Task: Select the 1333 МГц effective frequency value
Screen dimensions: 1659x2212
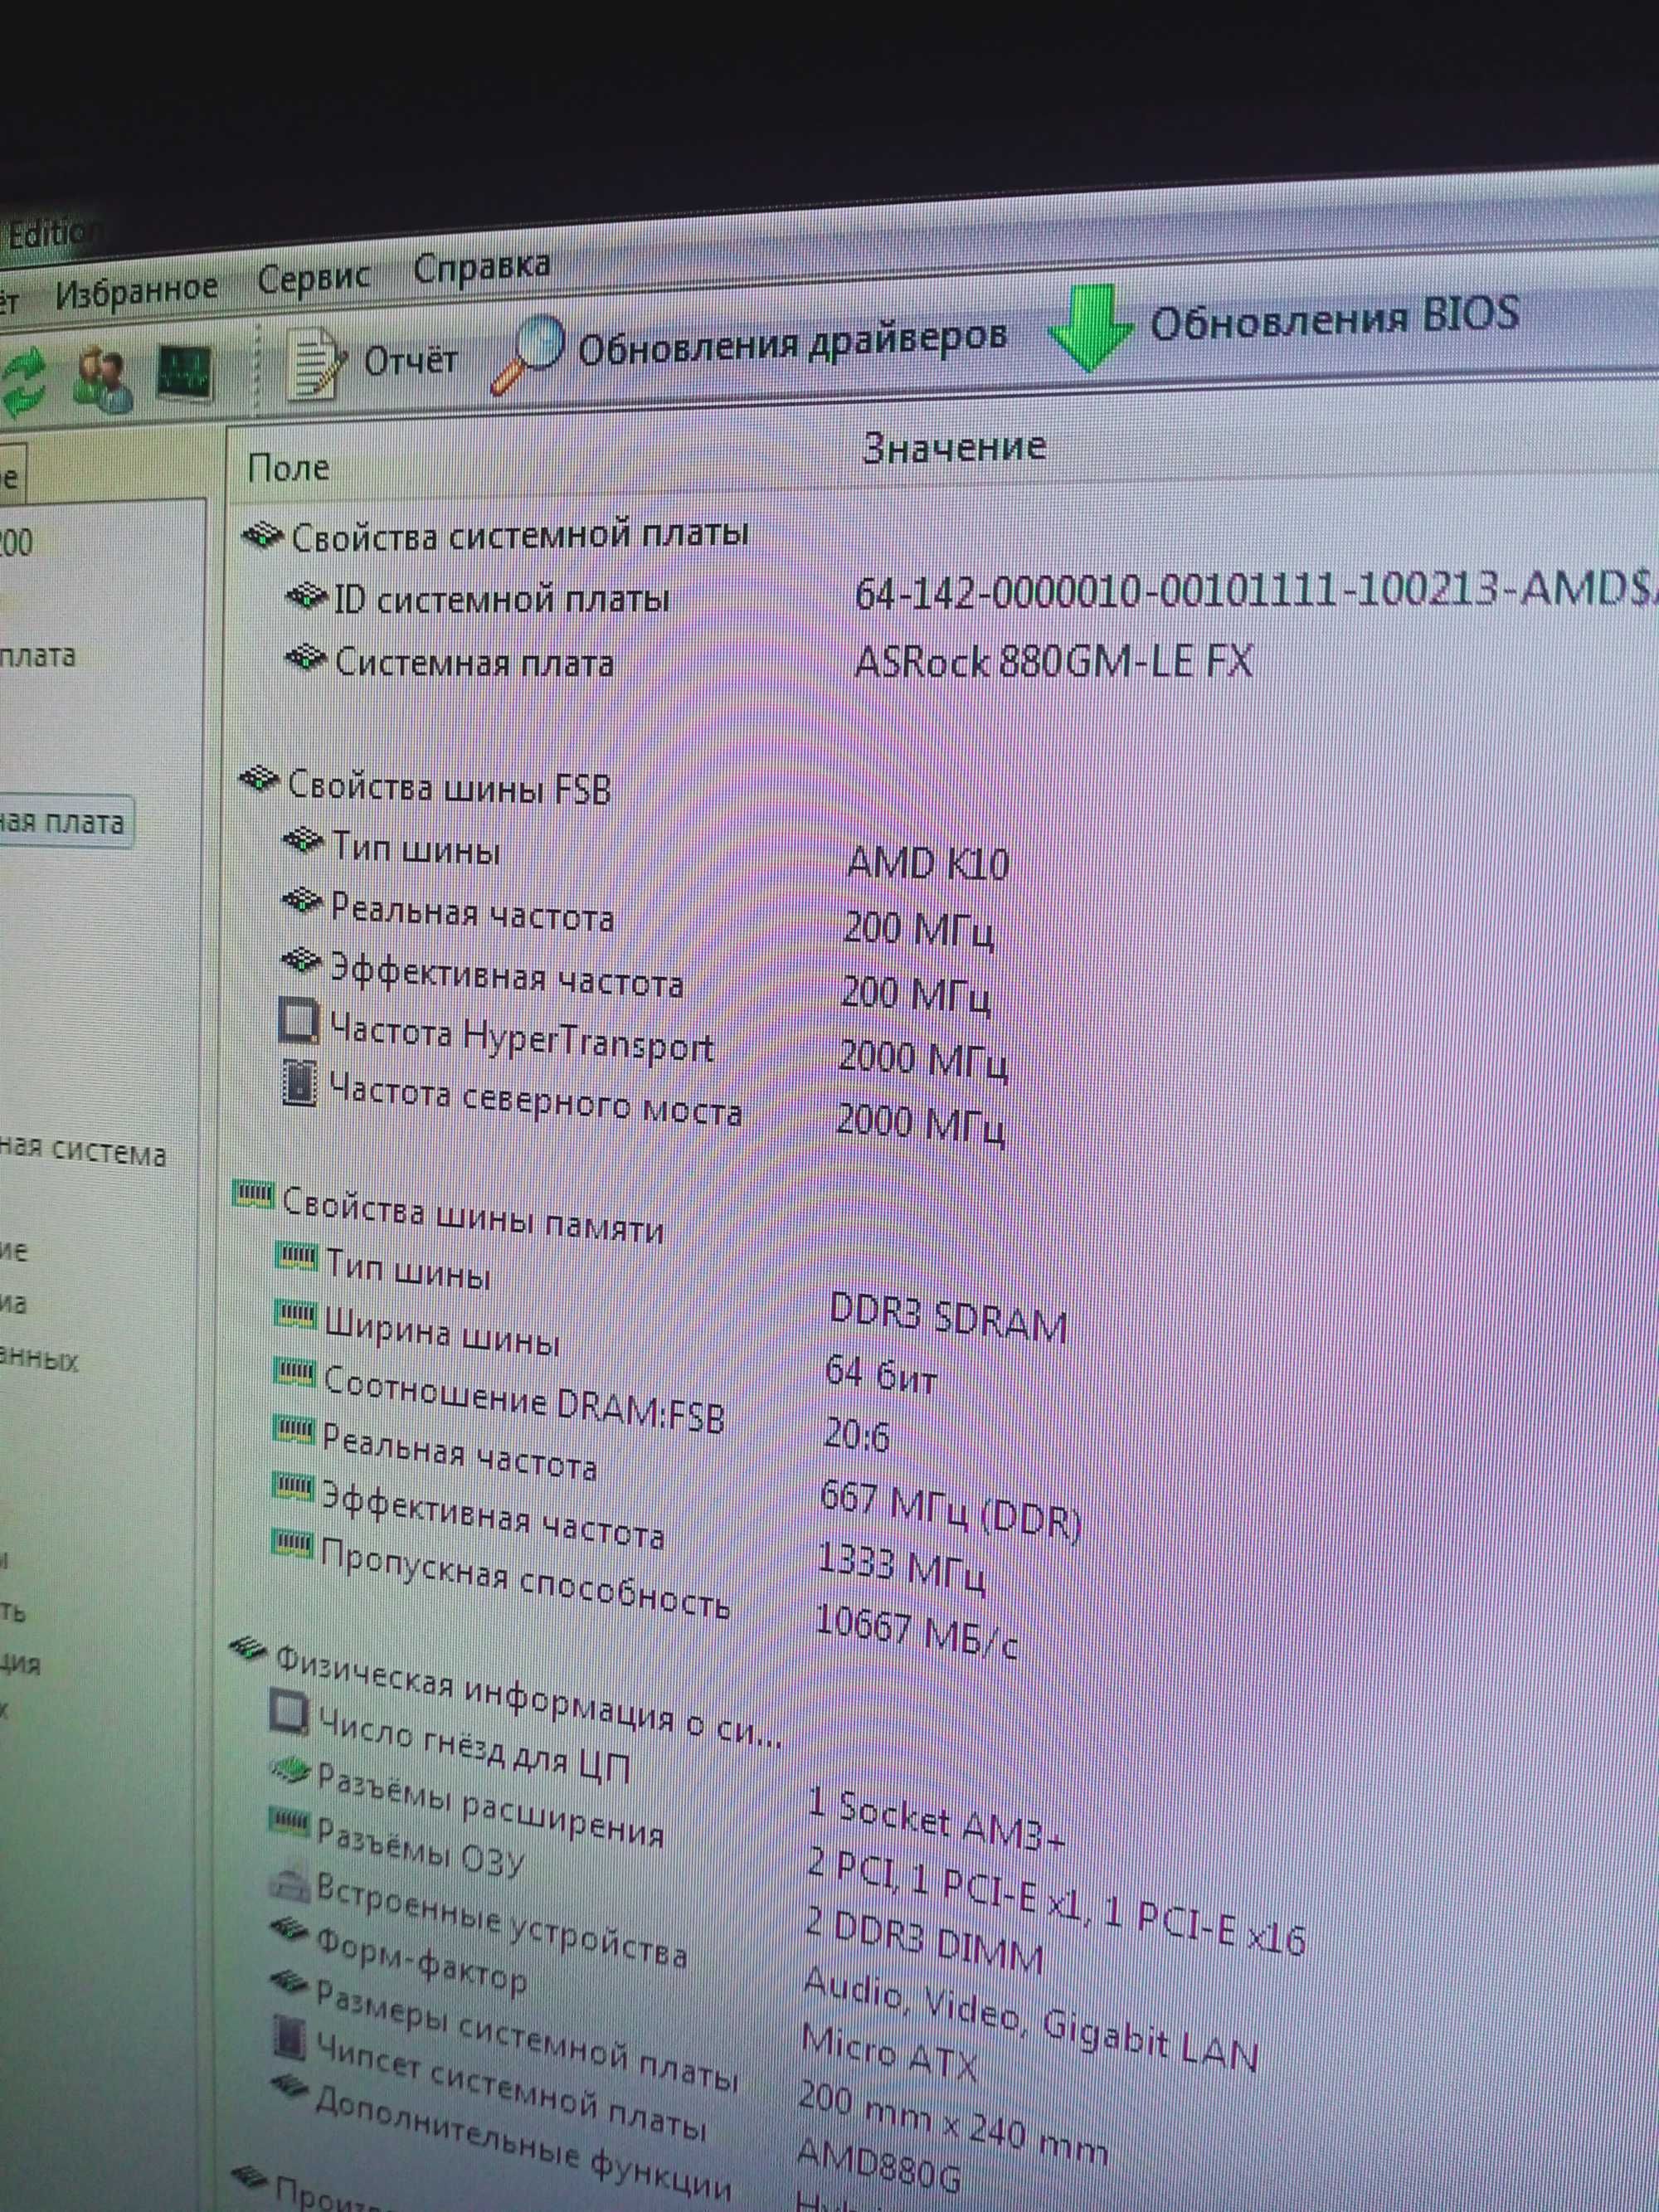Action: tap(901, 1568)
